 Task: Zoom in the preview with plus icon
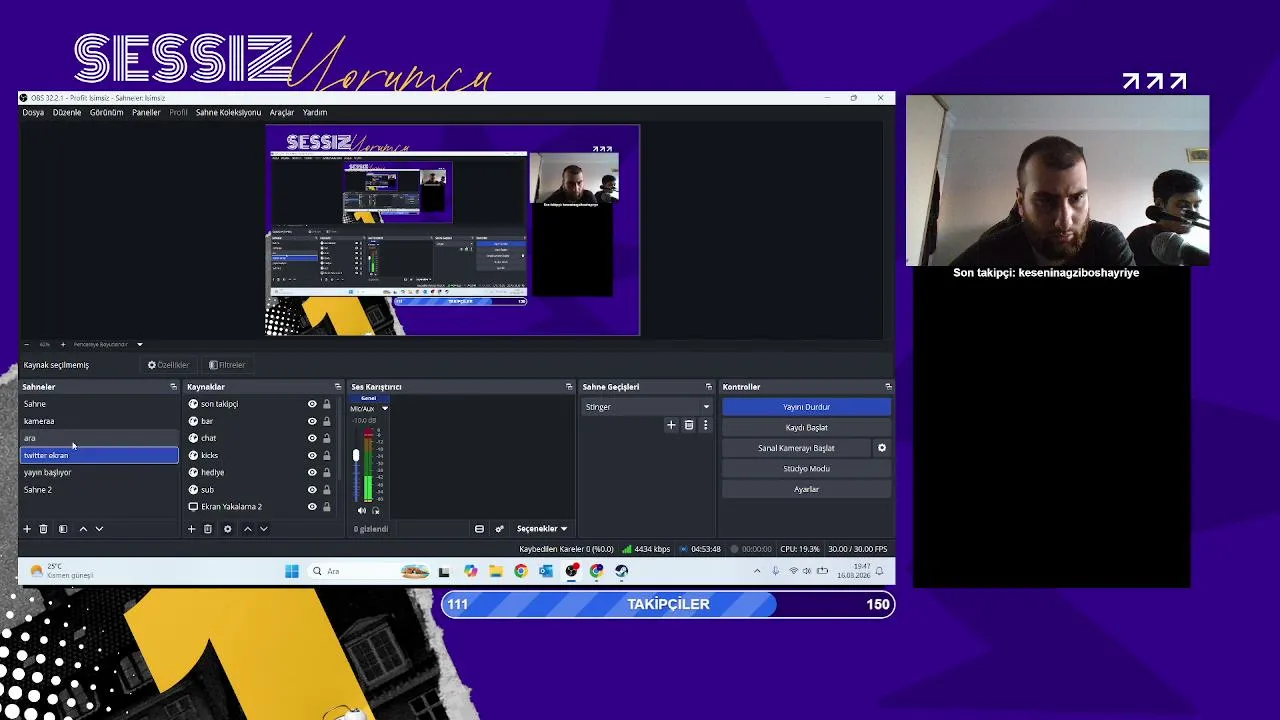pos(62,345)
